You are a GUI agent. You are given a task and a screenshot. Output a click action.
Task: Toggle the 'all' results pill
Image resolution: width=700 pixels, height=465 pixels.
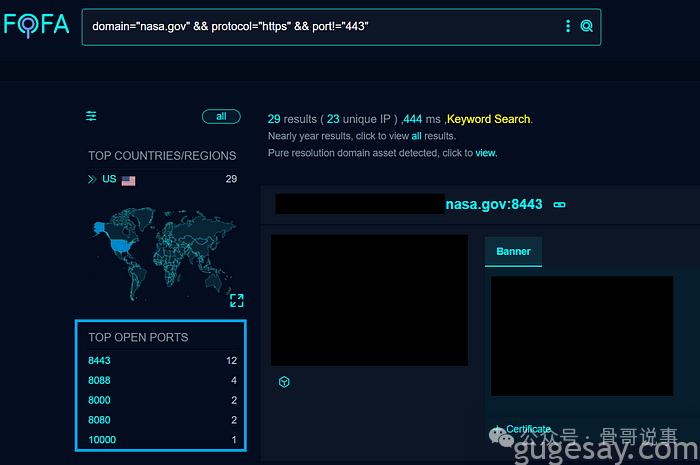[221, 116]
